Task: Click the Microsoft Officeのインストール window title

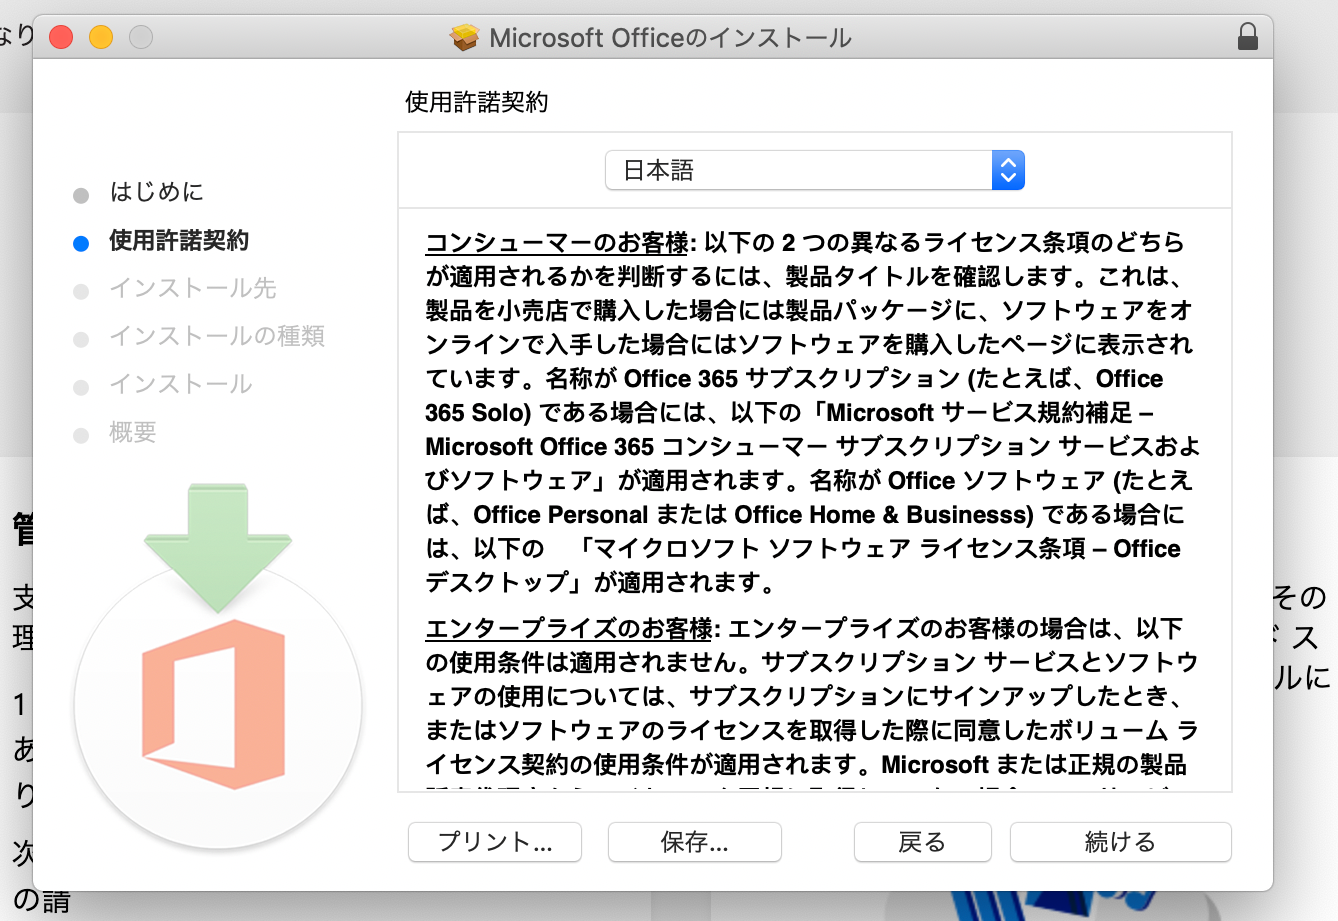Action: click(670, 38)
